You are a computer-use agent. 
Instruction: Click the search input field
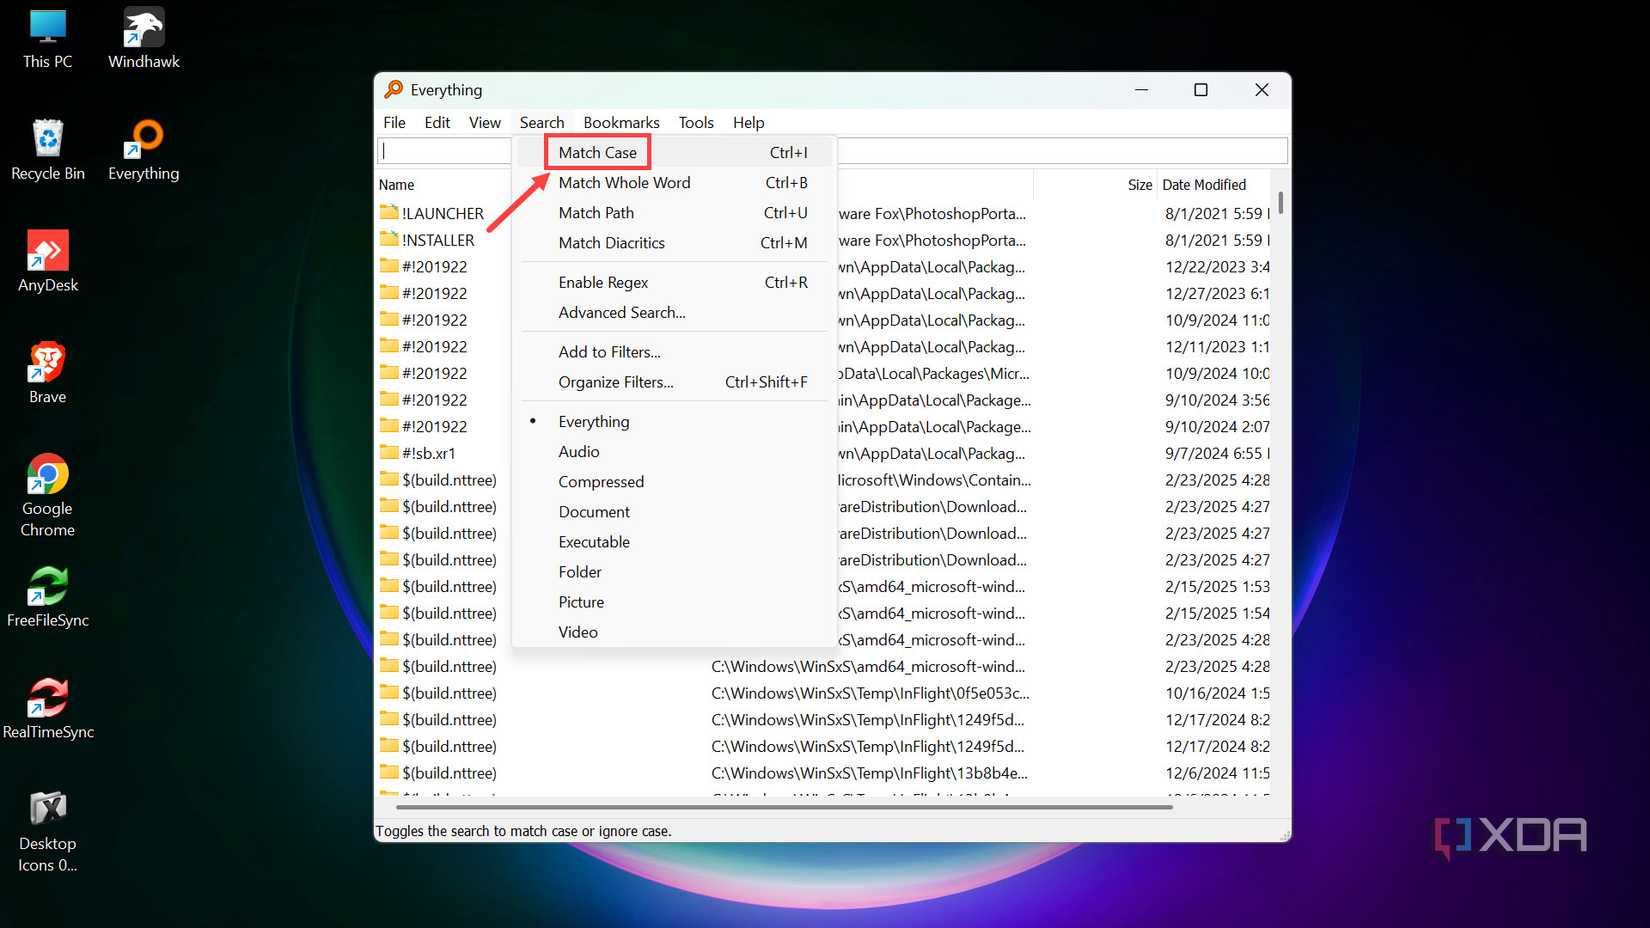445,150
